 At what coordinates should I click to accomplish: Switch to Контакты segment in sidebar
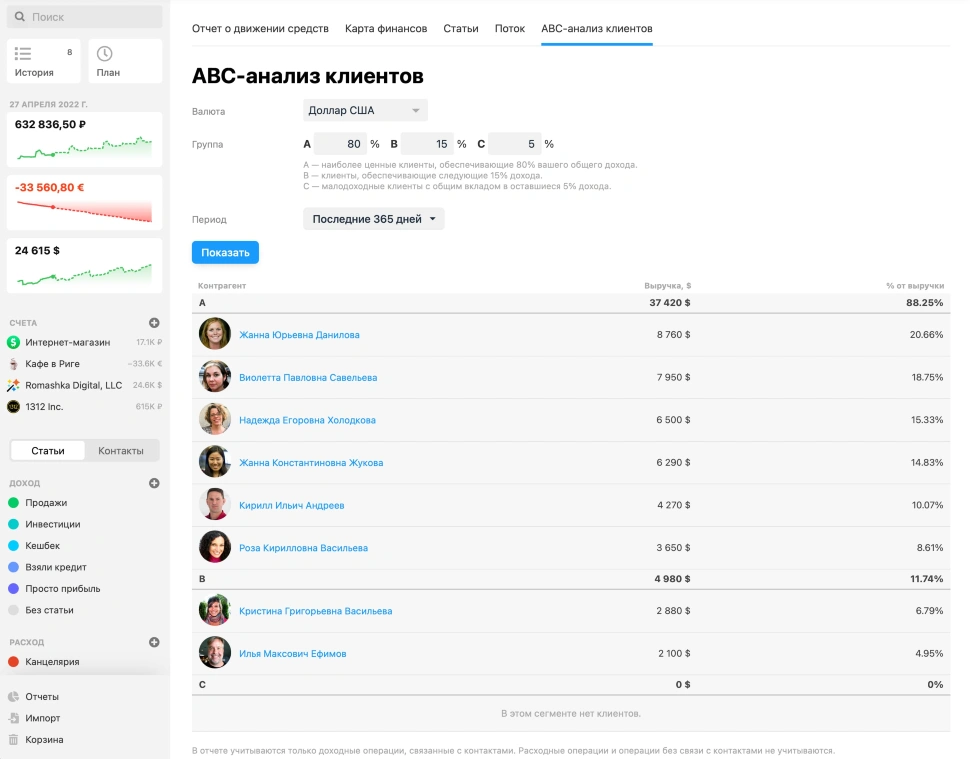pos(121,450)
